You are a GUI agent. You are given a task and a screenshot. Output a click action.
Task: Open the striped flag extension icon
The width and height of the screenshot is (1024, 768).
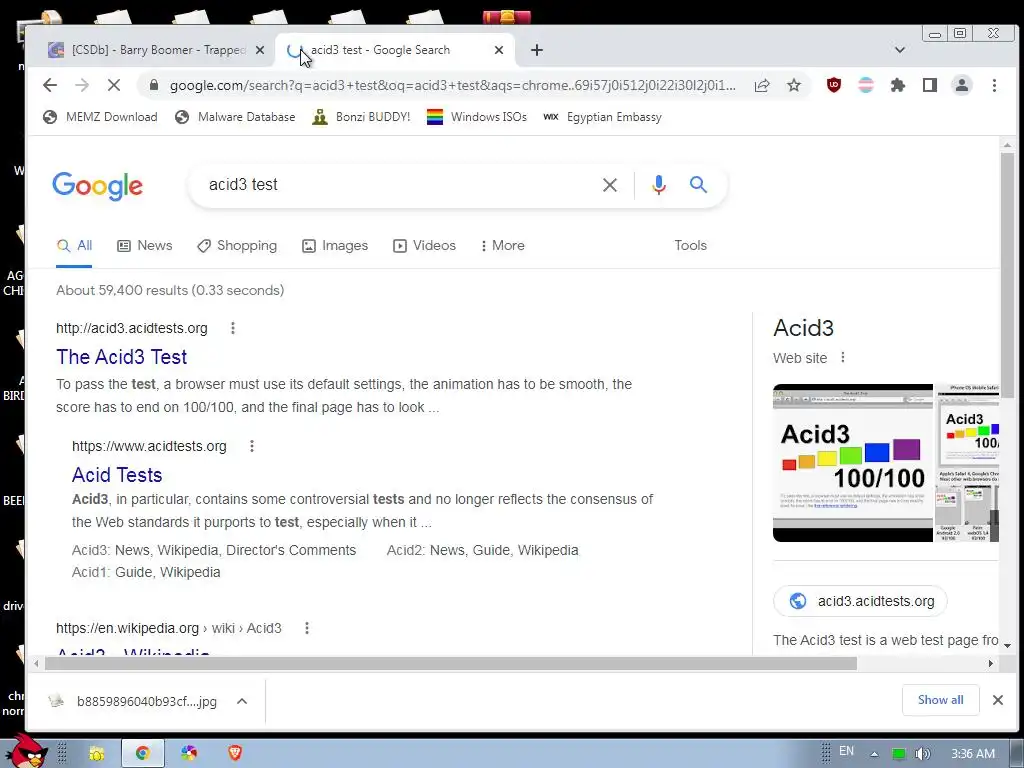[866, 85]
